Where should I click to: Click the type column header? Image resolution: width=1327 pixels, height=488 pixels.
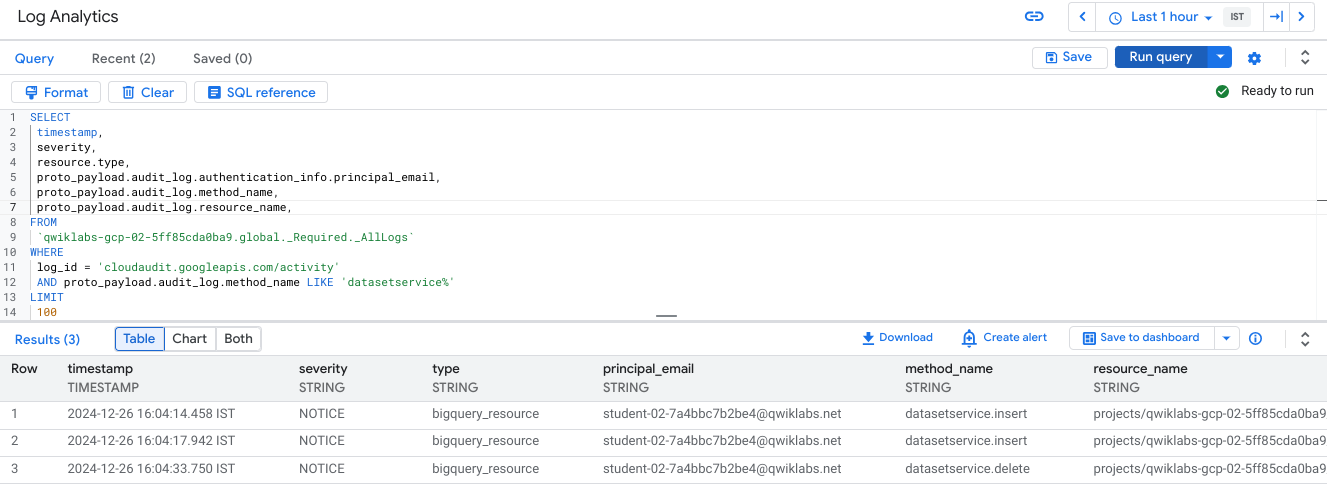point(446,369)
